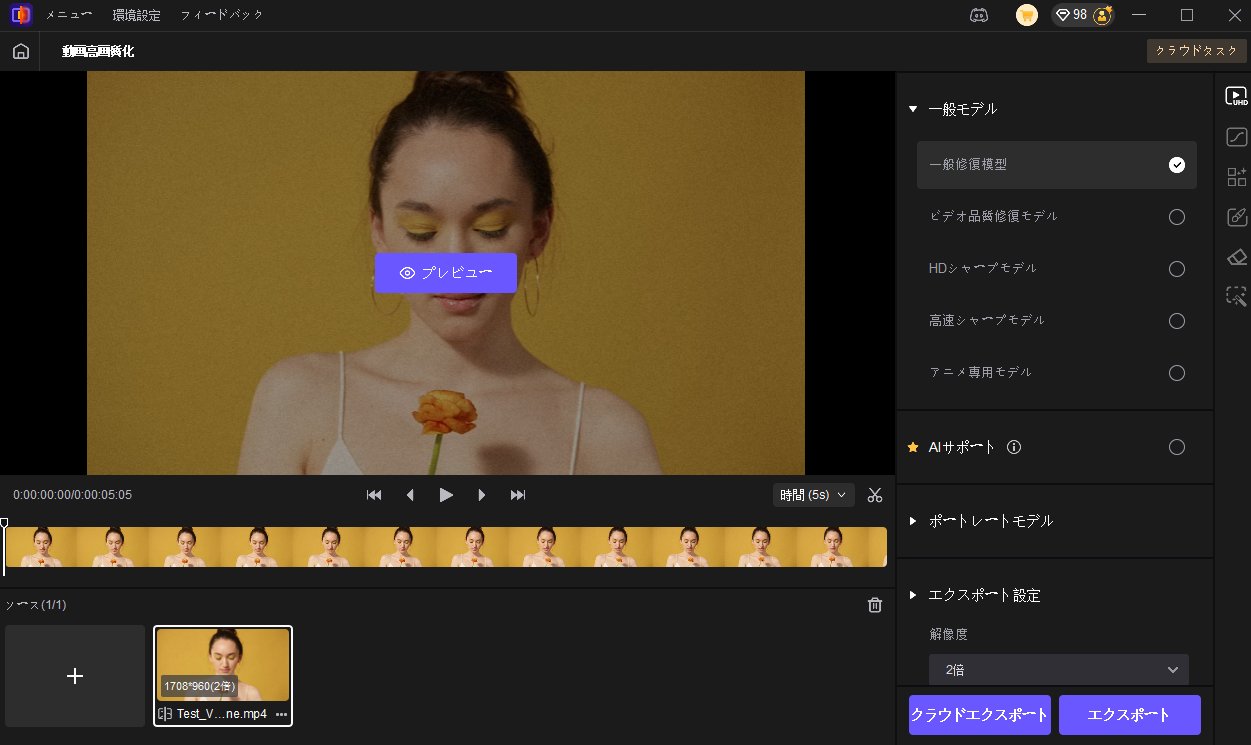This screenshot has width=1251, height=745.
Task: Go to the home screen
Action: pos(21,52)
